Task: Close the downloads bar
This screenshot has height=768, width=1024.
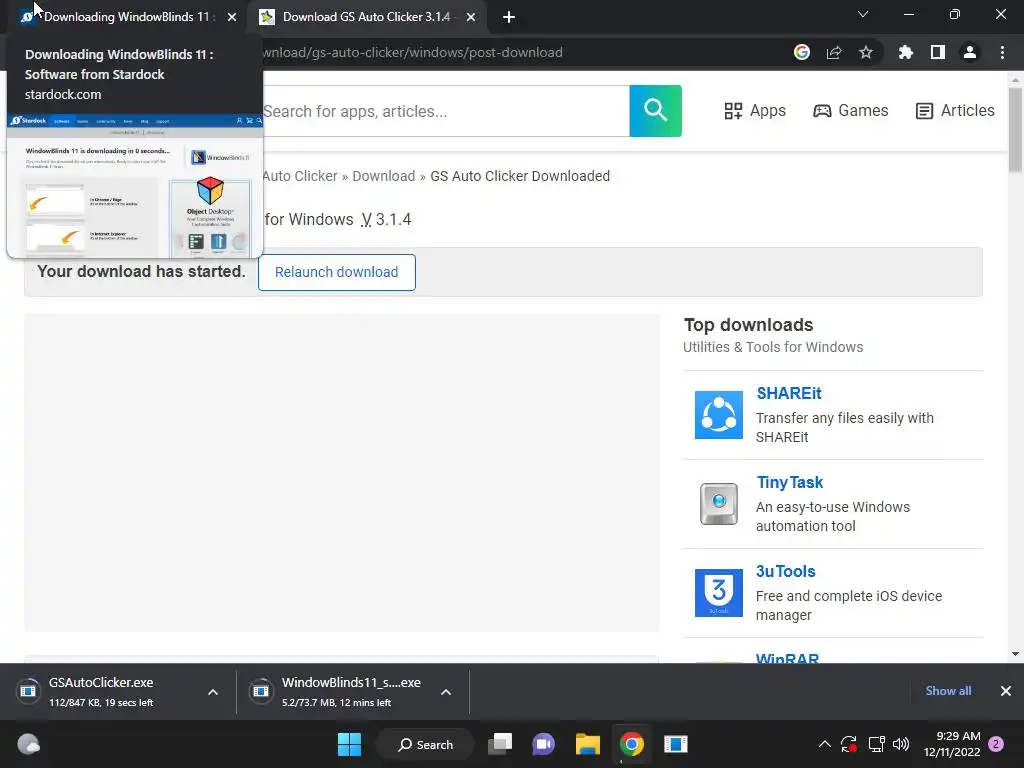Action: click(1006, 691)
